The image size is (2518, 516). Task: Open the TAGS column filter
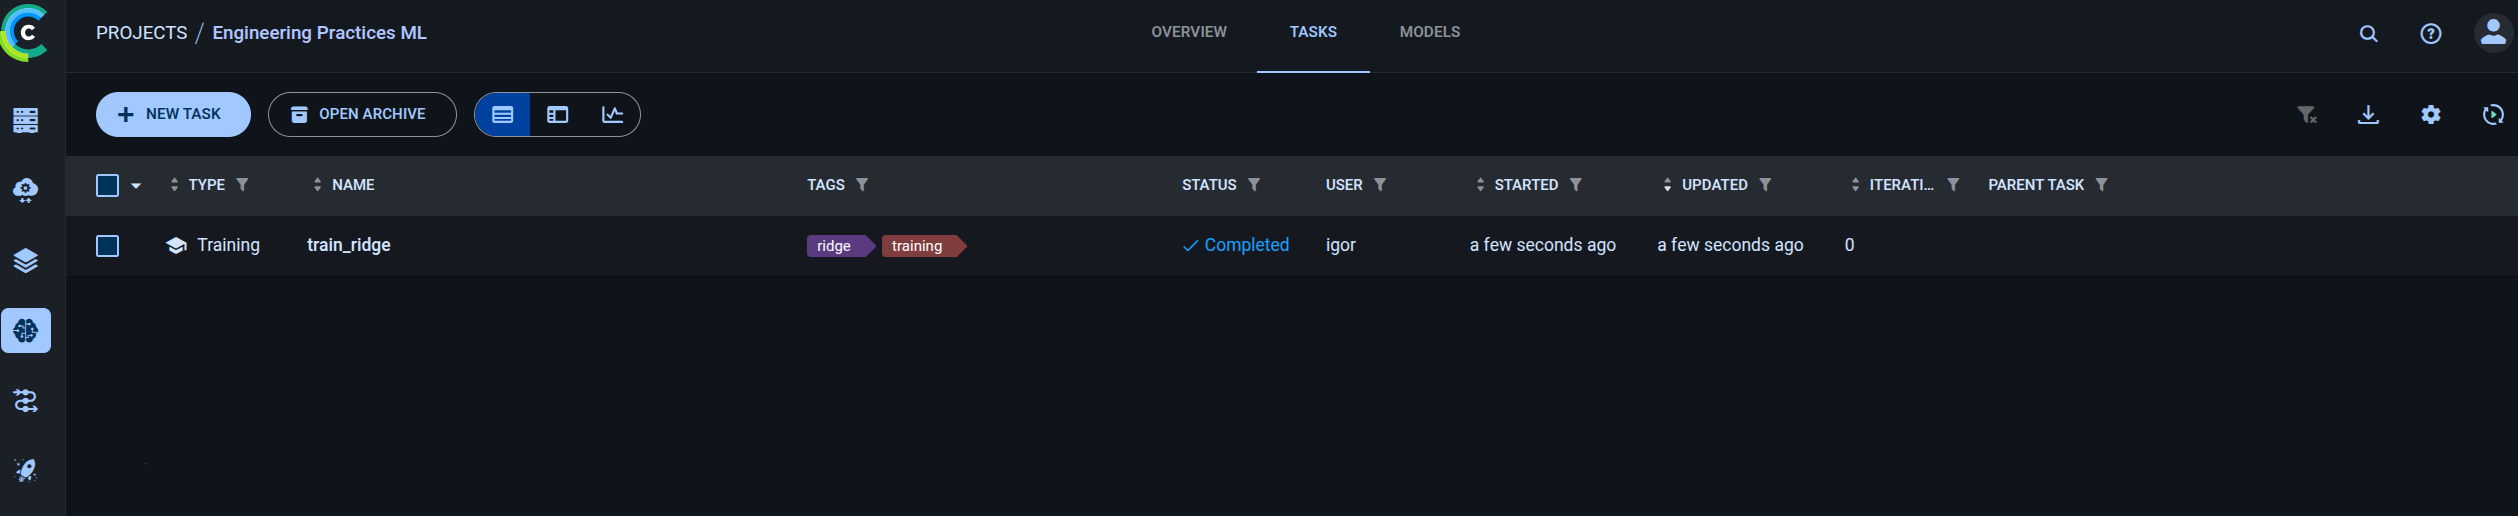click(862, 185)
